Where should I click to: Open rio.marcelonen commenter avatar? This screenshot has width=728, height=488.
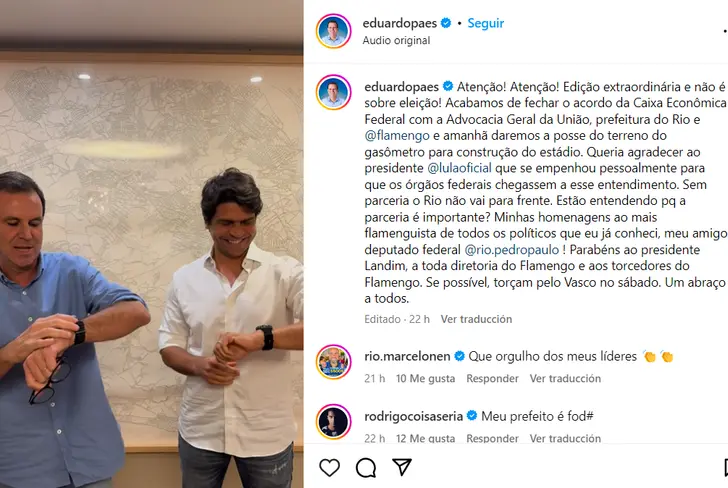click(333, 362)
